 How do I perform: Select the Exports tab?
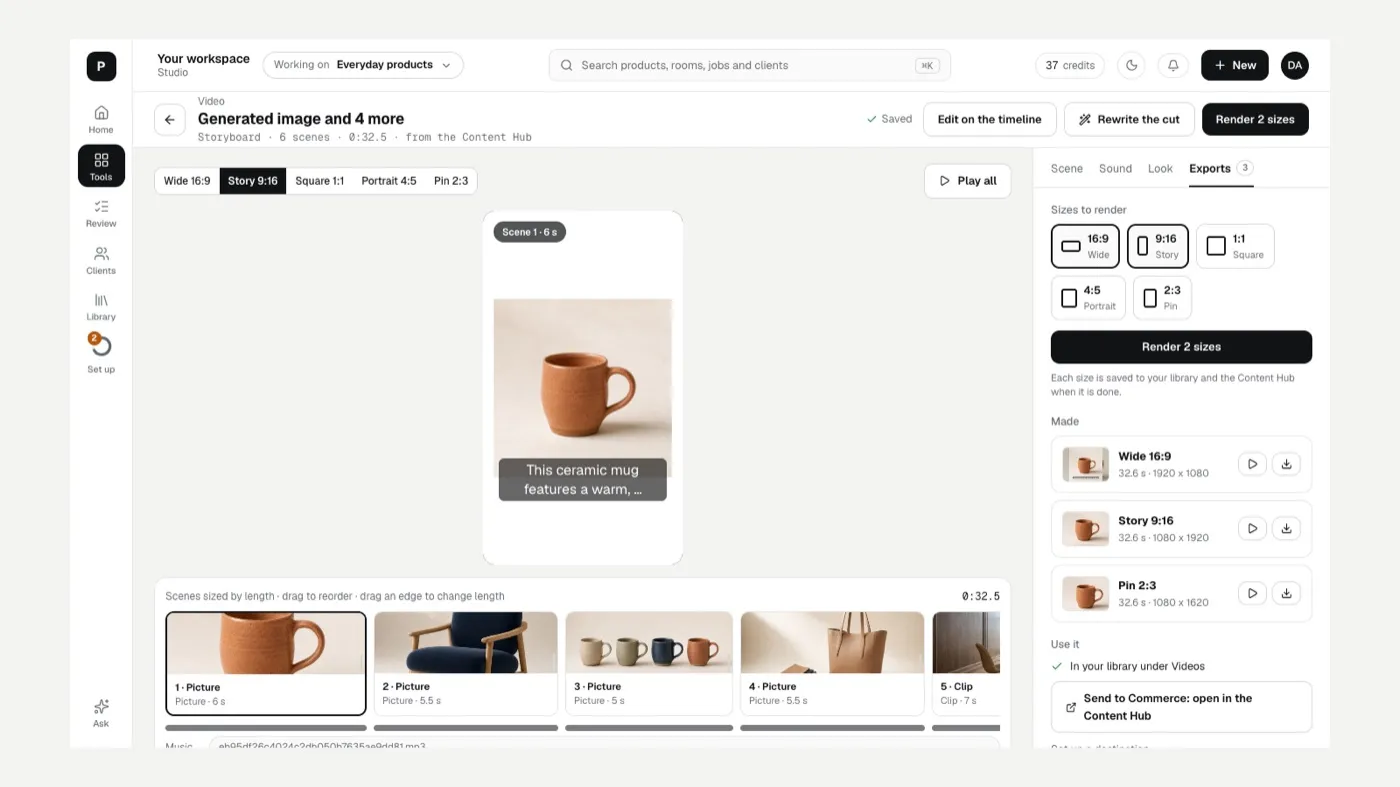1221,168
